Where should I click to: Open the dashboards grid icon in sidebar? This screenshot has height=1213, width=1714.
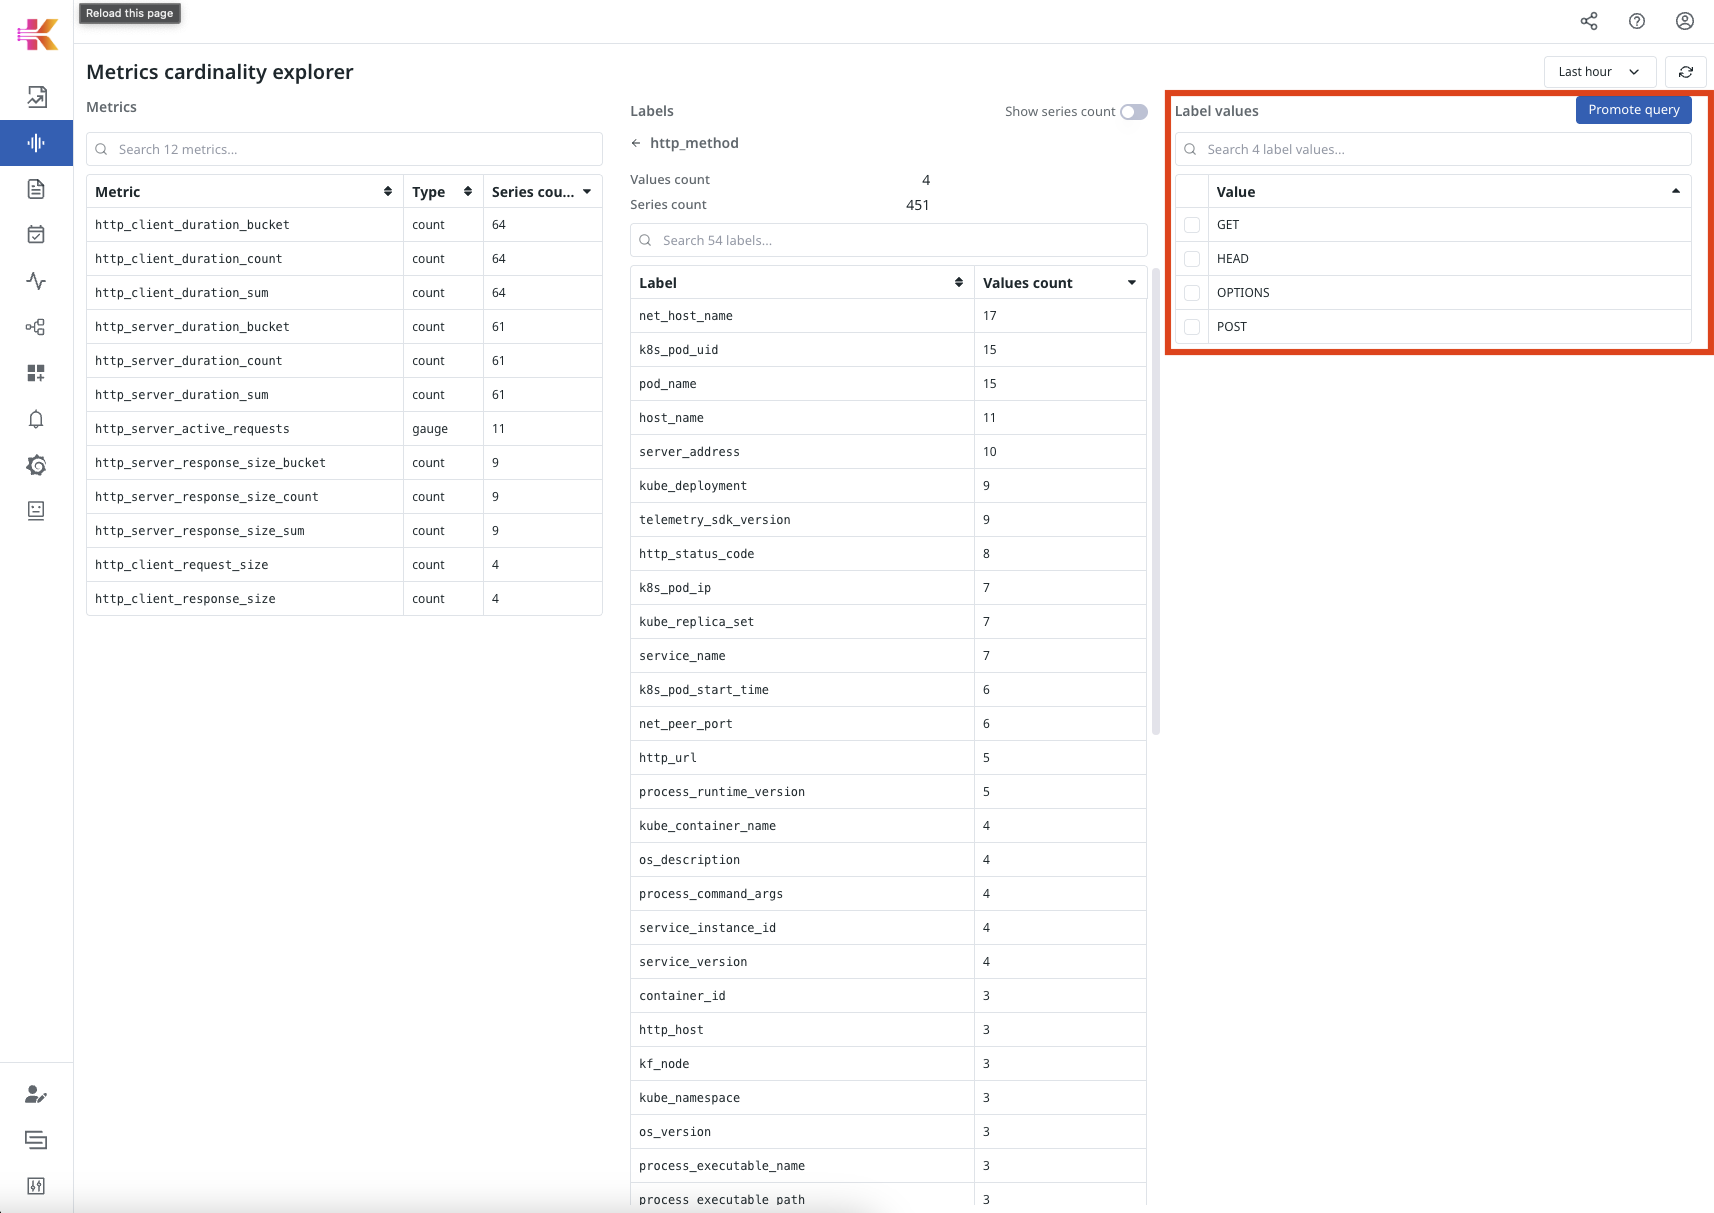36,373
